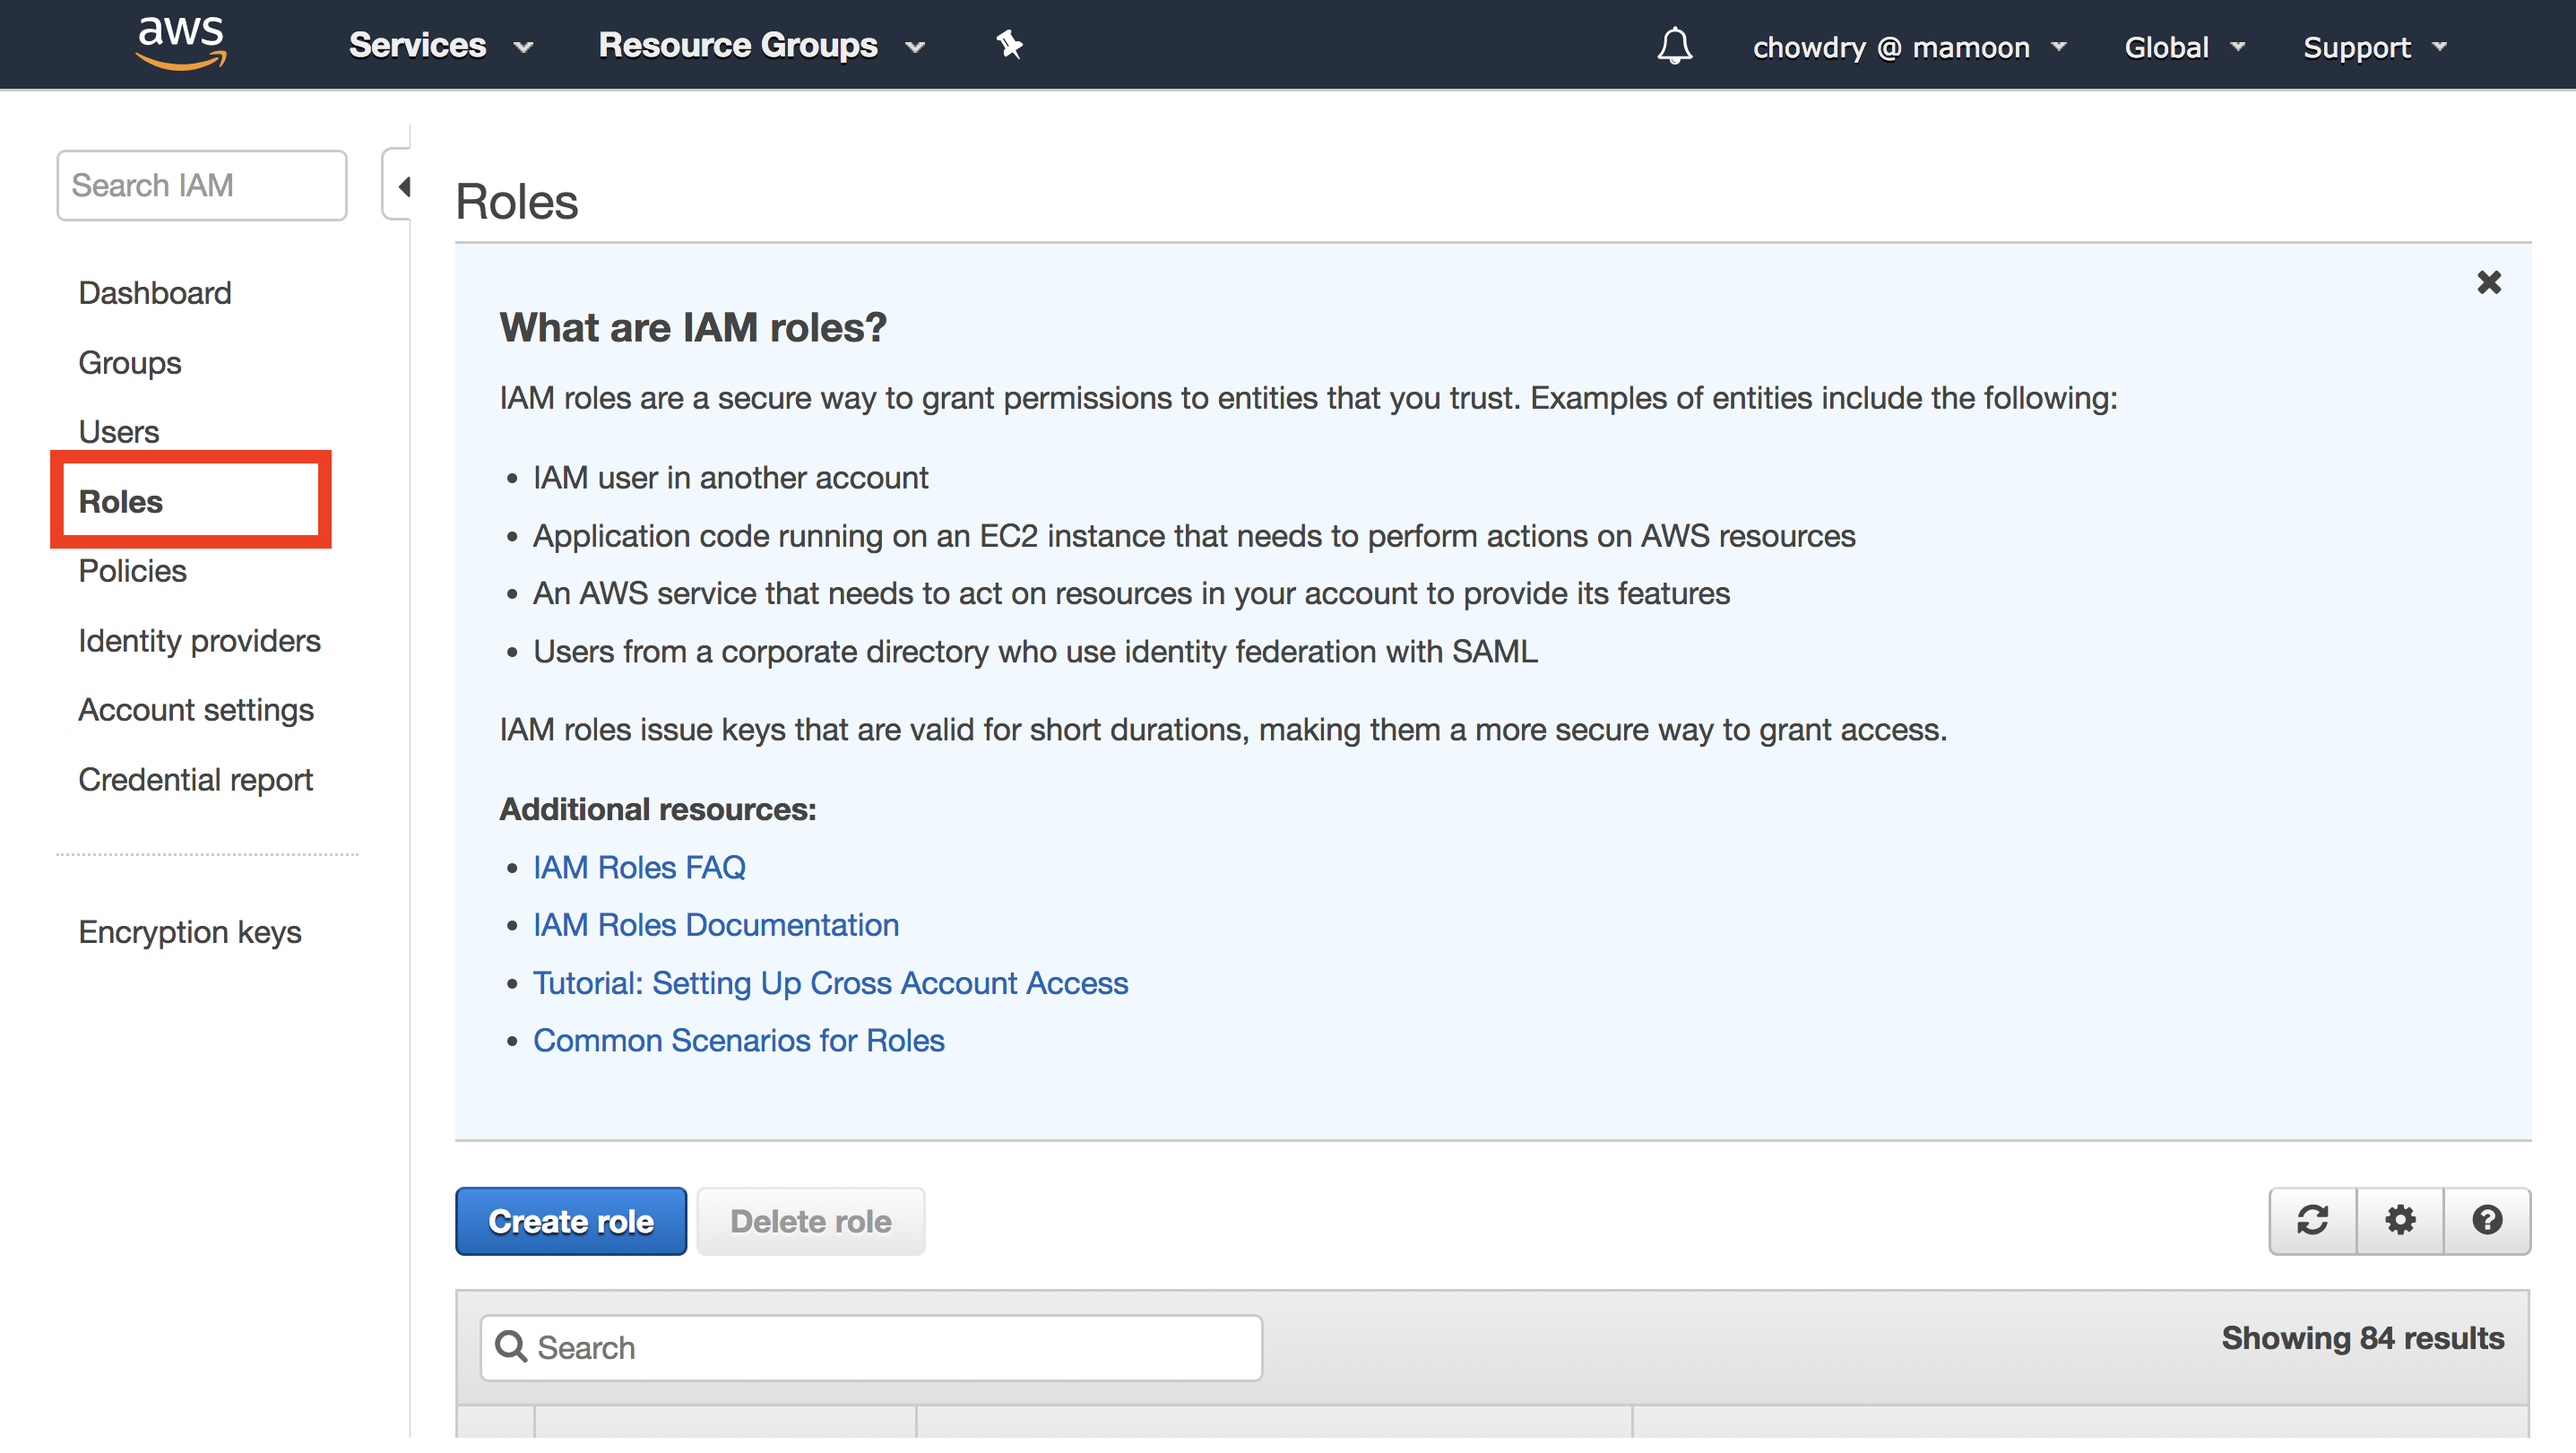
Task: Open Users in sidebar
Action: (119, 432)
